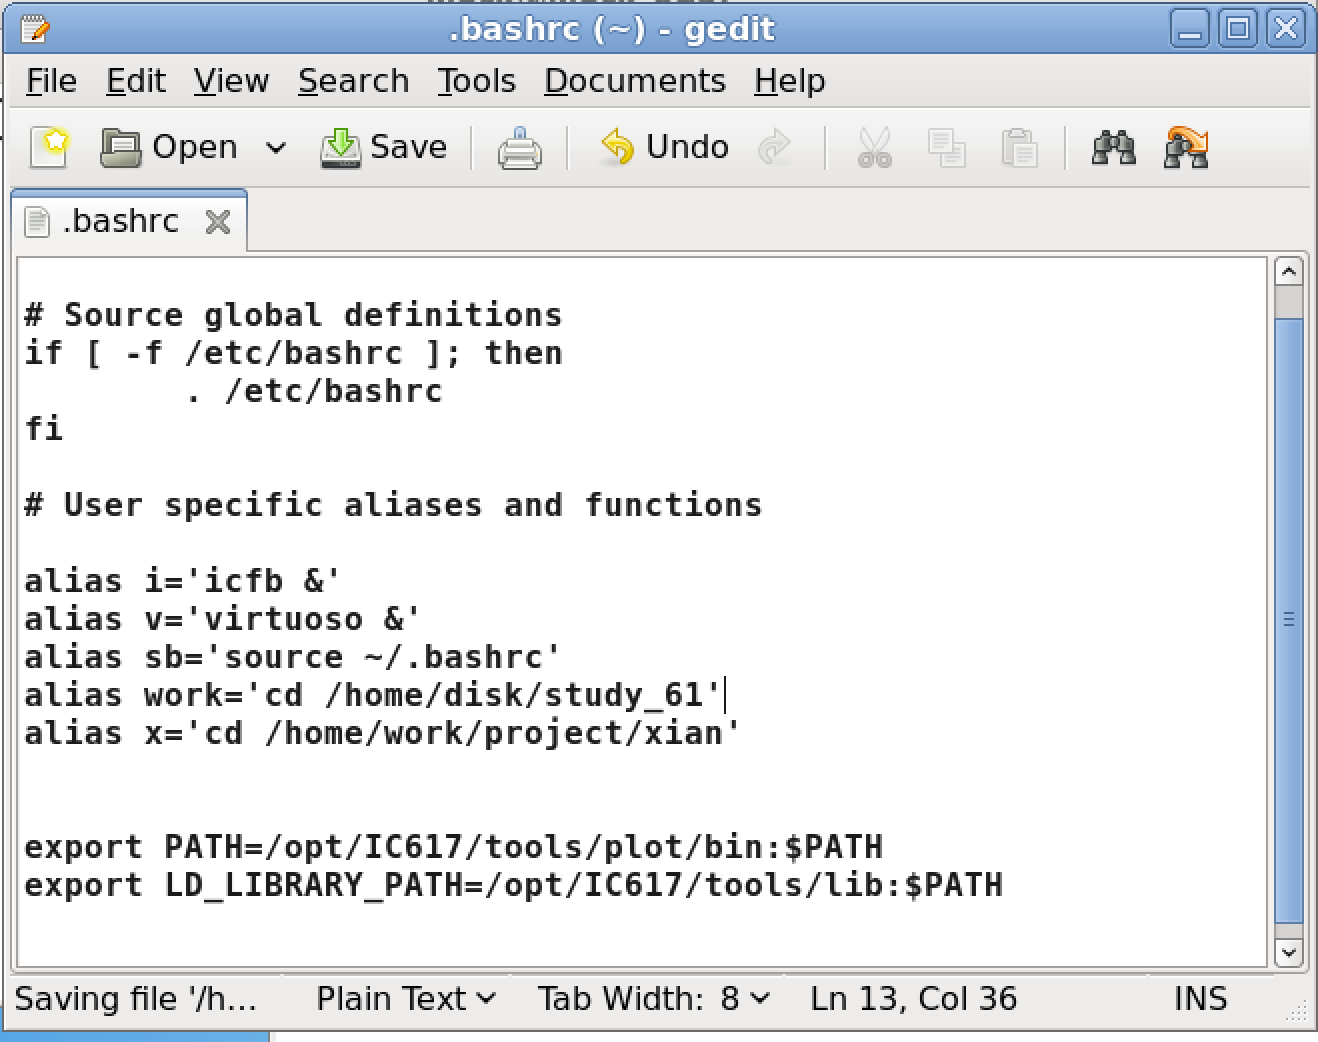Click the 'Saving file' status message
Viewport: 1318px width, 1042px height.
135,998
